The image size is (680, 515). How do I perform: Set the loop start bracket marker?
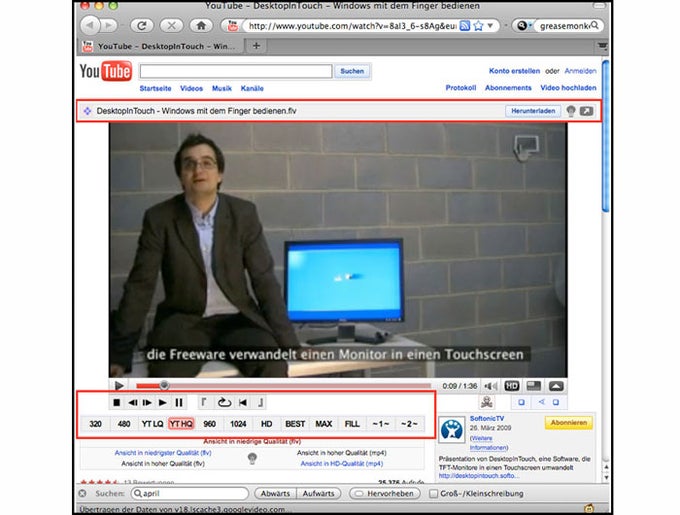coord(203,403)
